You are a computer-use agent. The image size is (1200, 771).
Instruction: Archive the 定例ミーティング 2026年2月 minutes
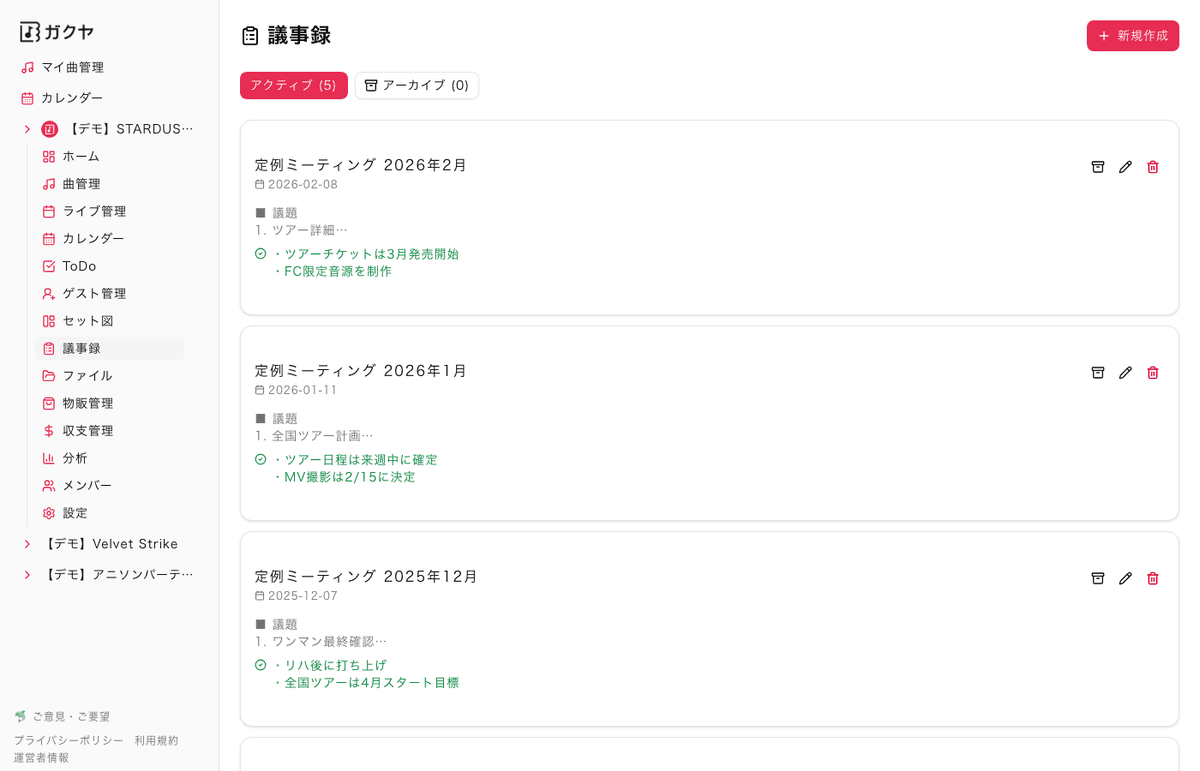(x=1097, y=167)
